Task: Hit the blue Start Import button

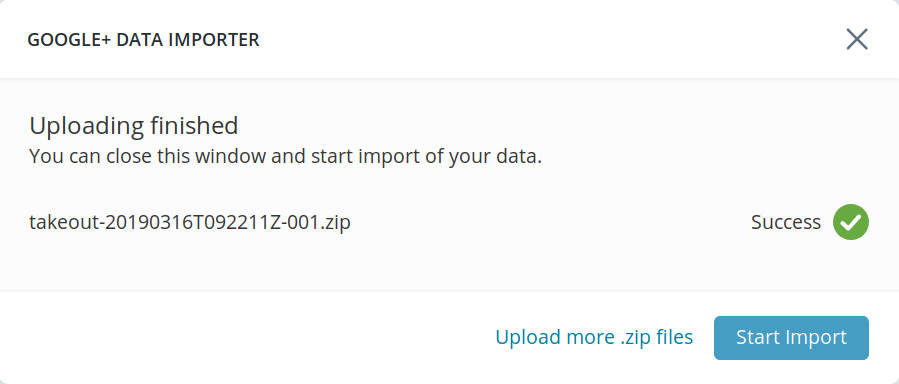Action: [791, 338]
